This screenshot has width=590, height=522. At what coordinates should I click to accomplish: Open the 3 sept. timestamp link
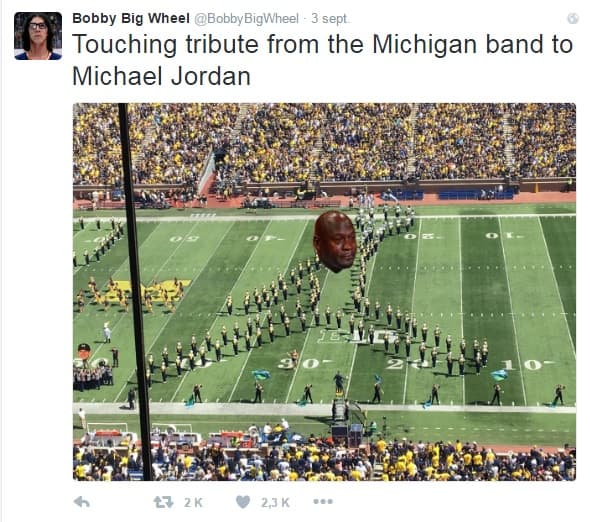pos(330,18)
